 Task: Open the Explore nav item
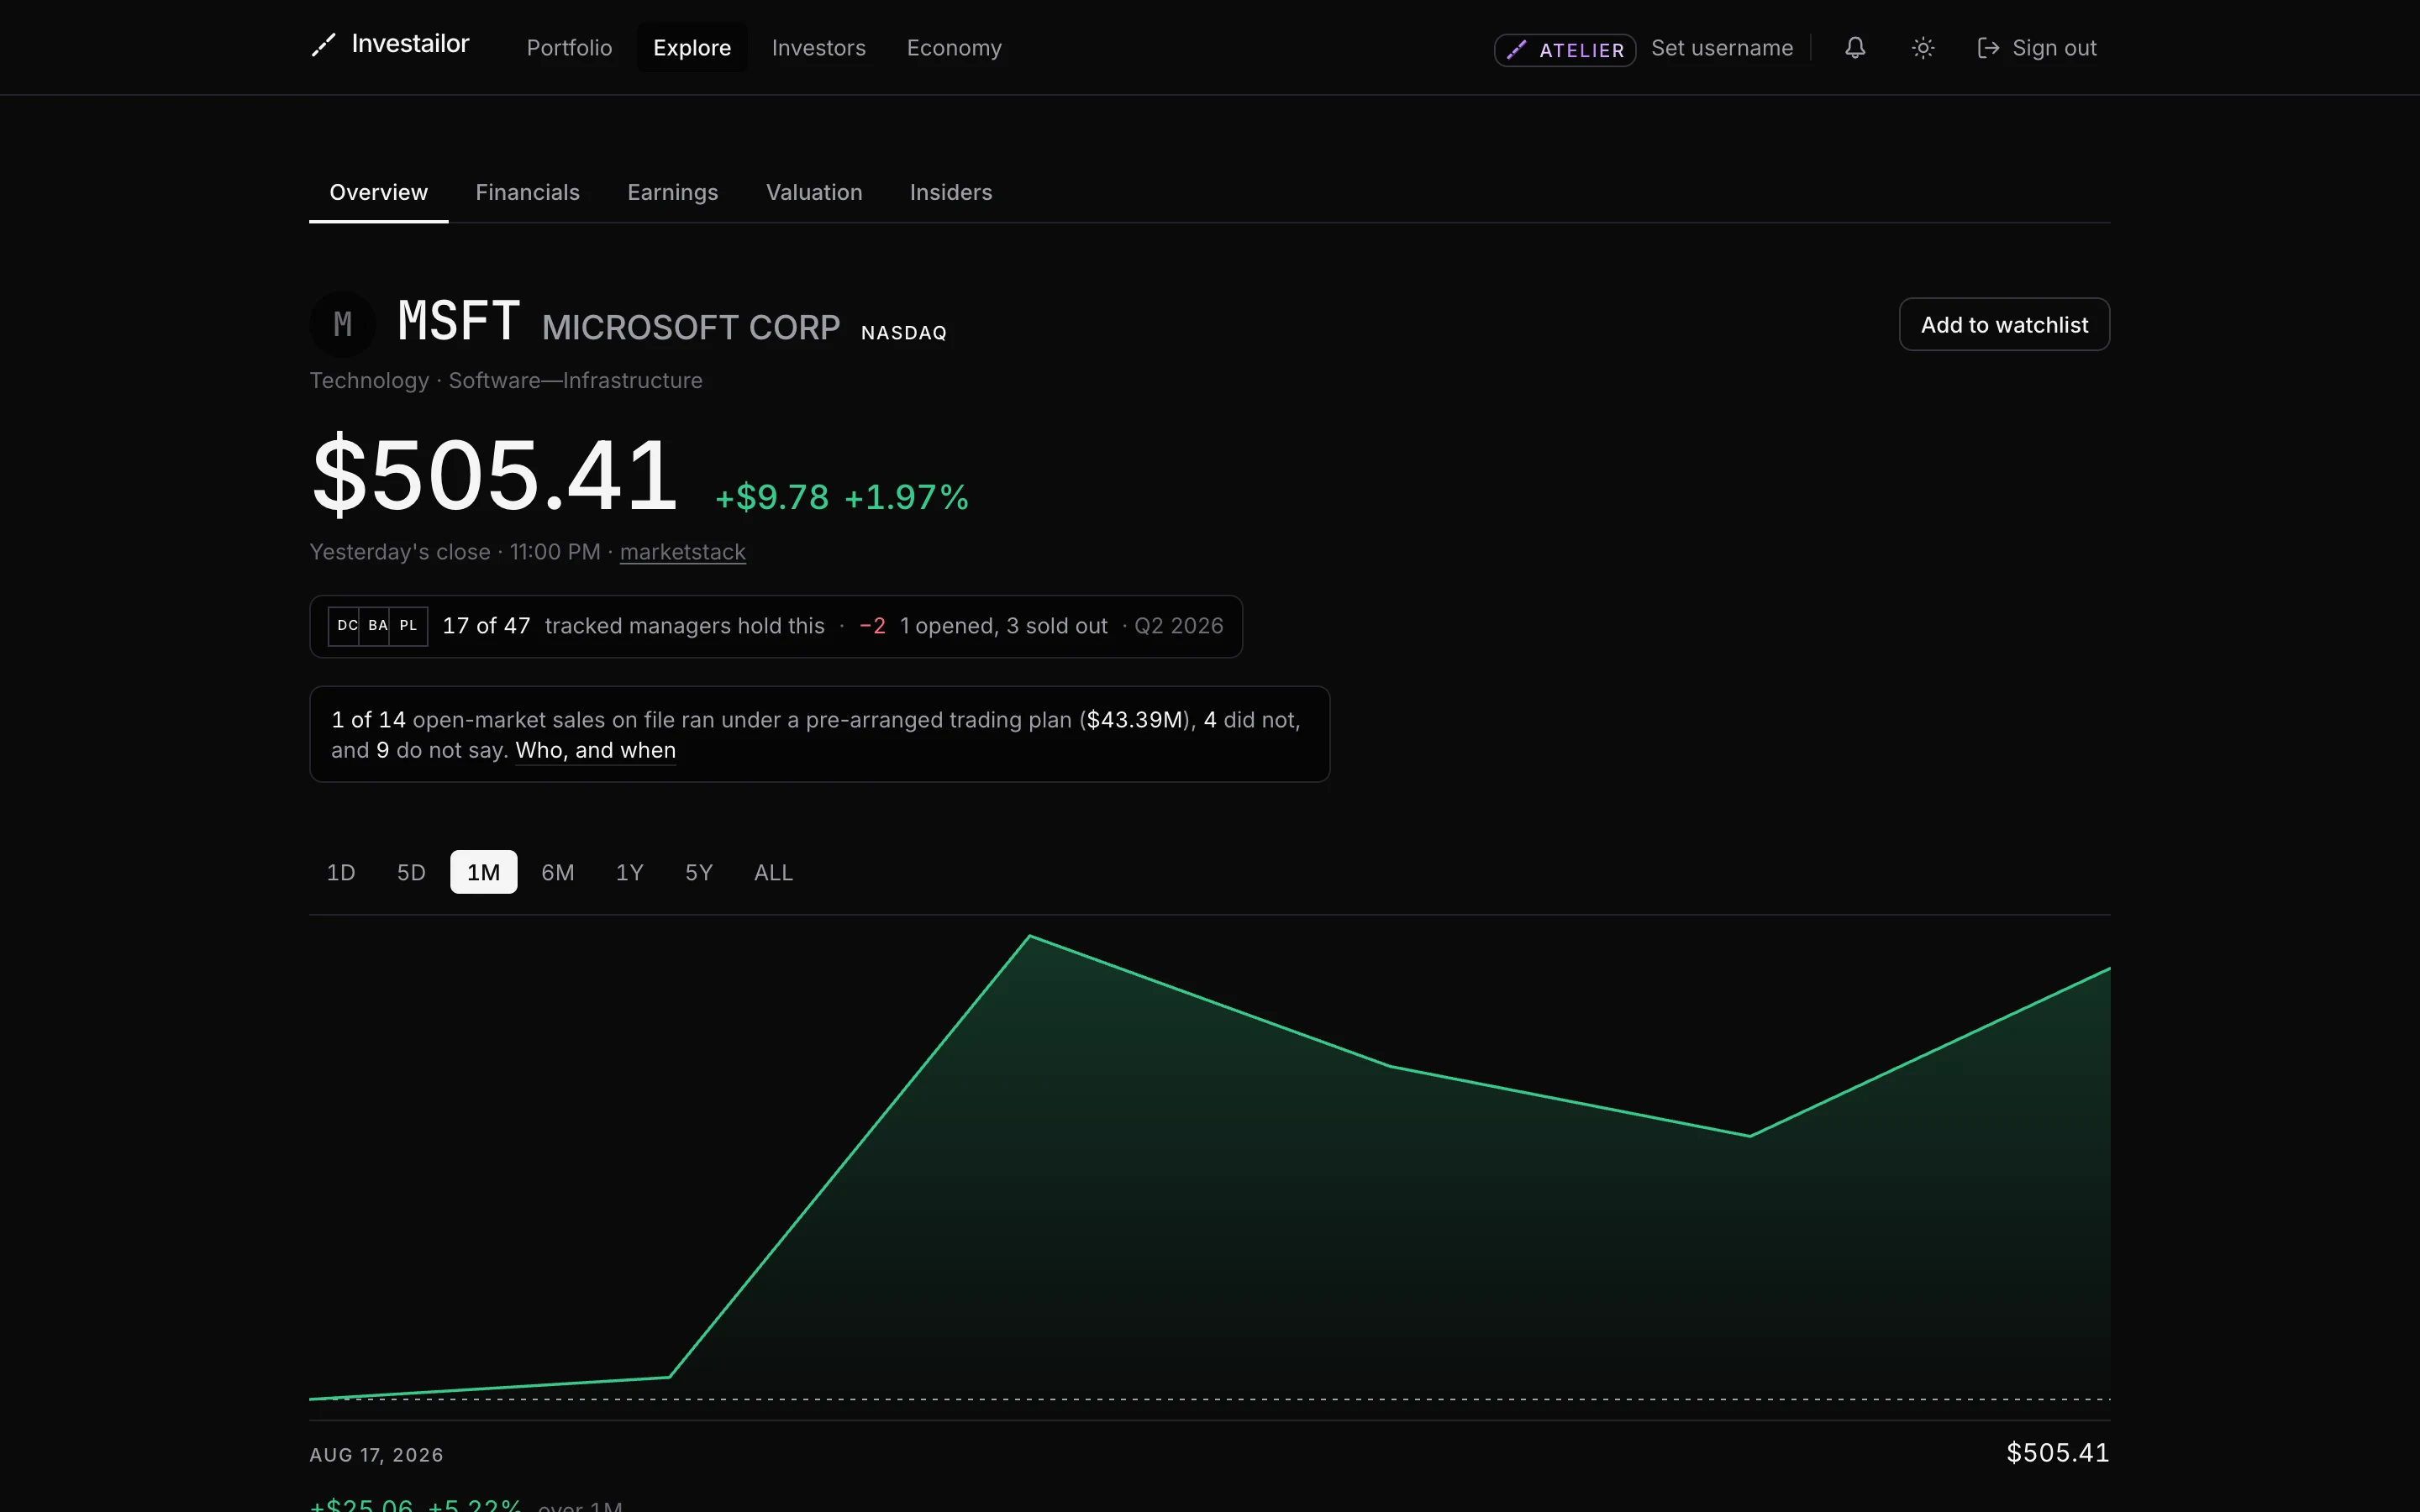click(x=692, y=48)
